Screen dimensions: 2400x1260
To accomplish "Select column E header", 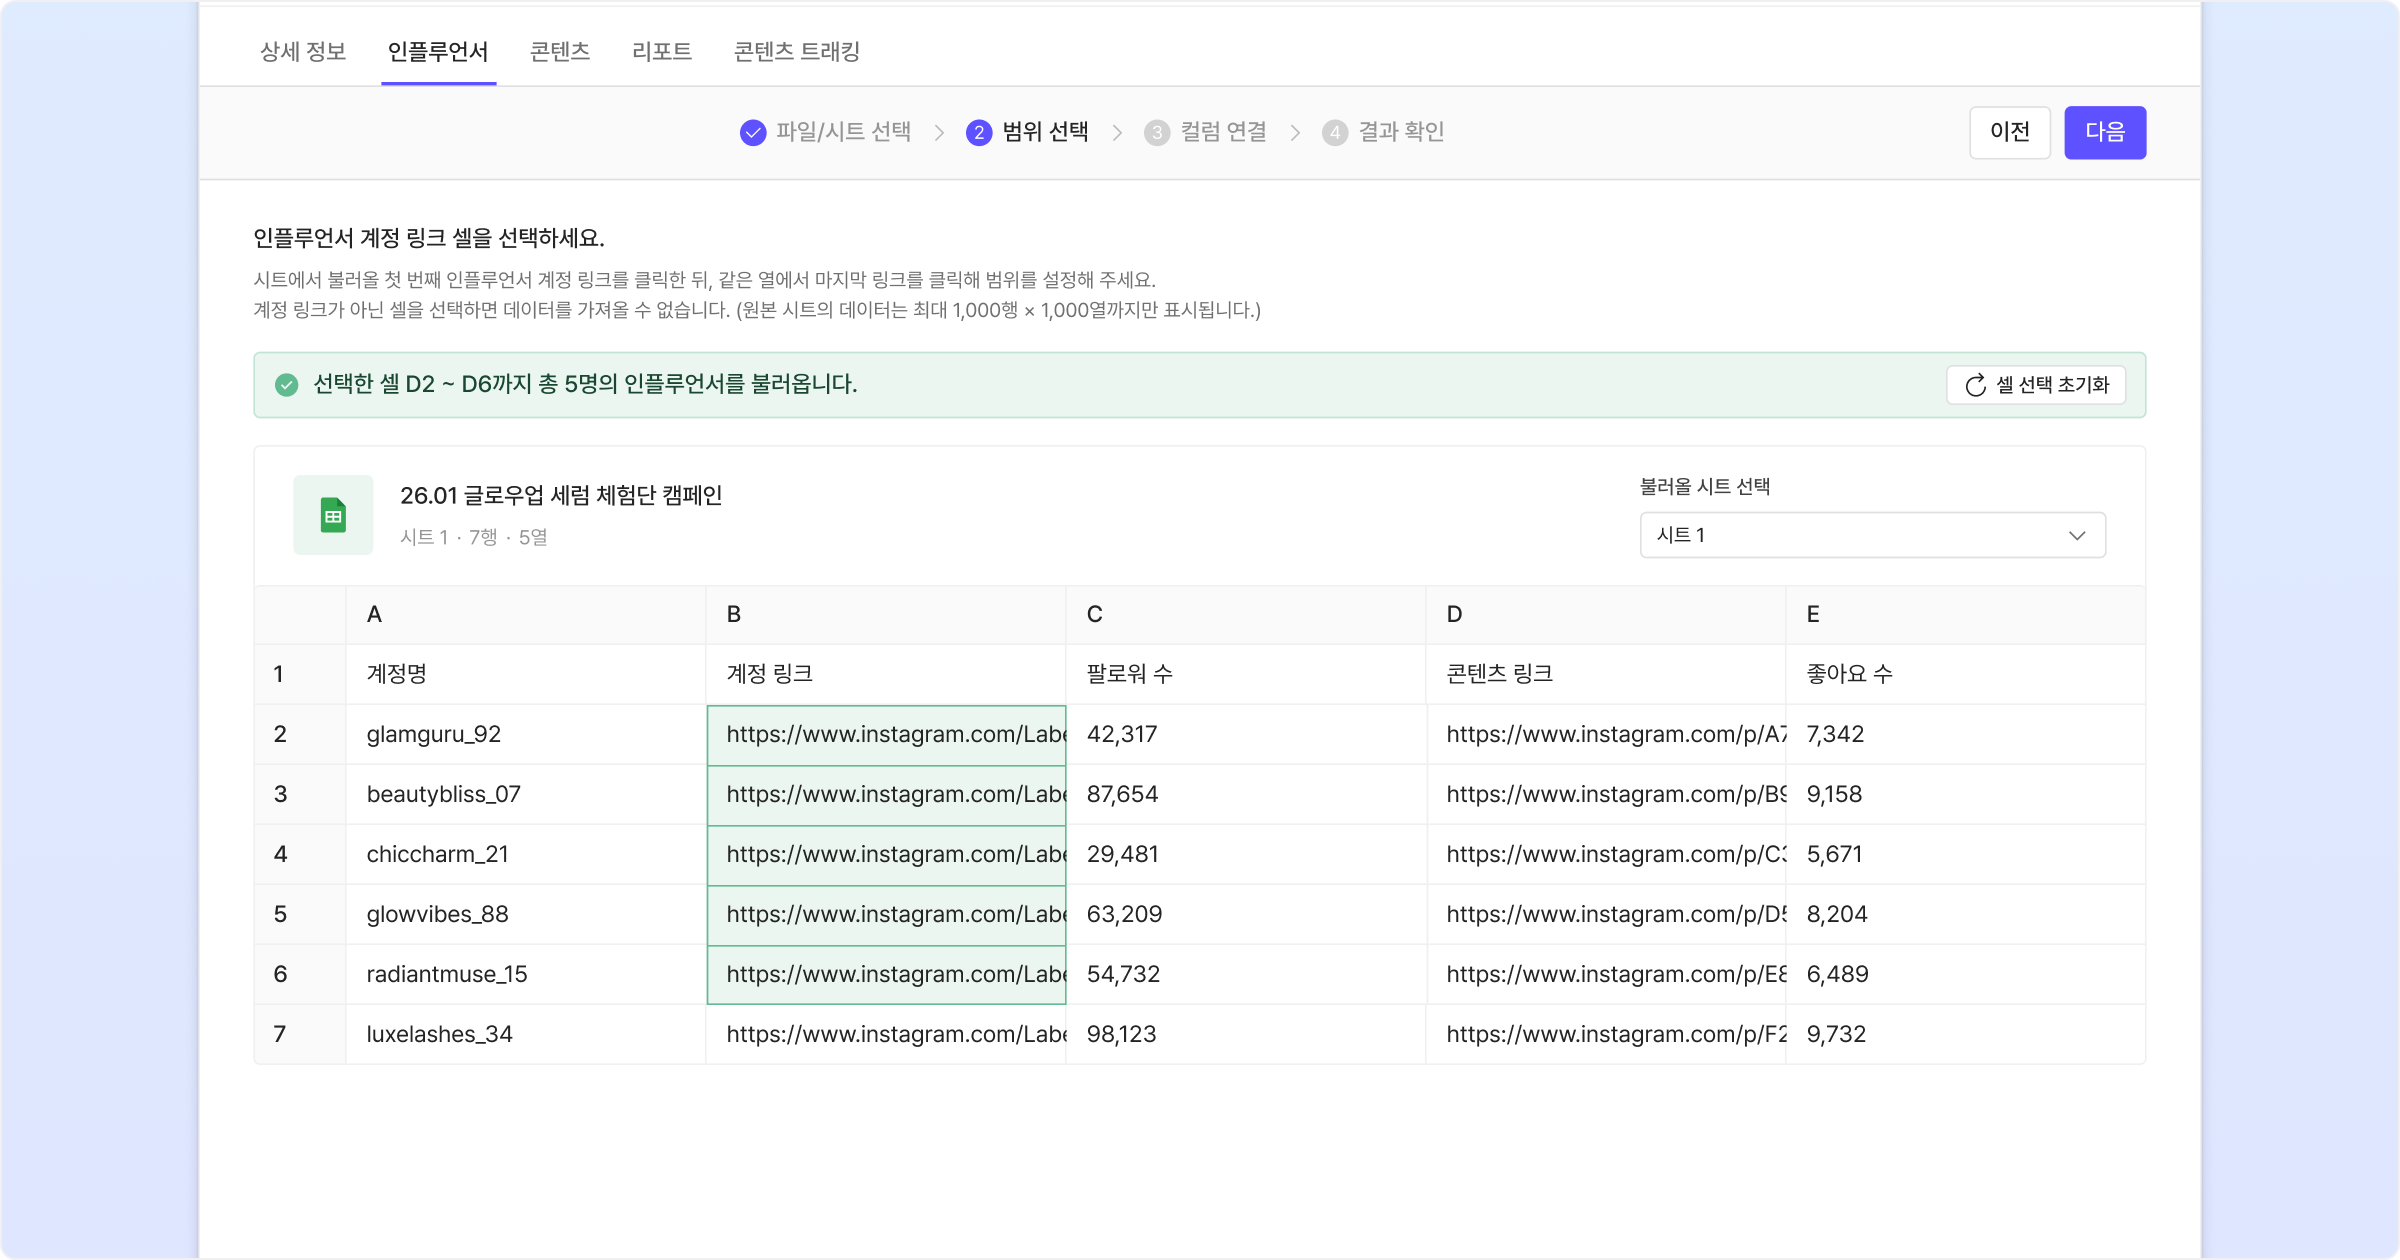I will (1966, 615).
